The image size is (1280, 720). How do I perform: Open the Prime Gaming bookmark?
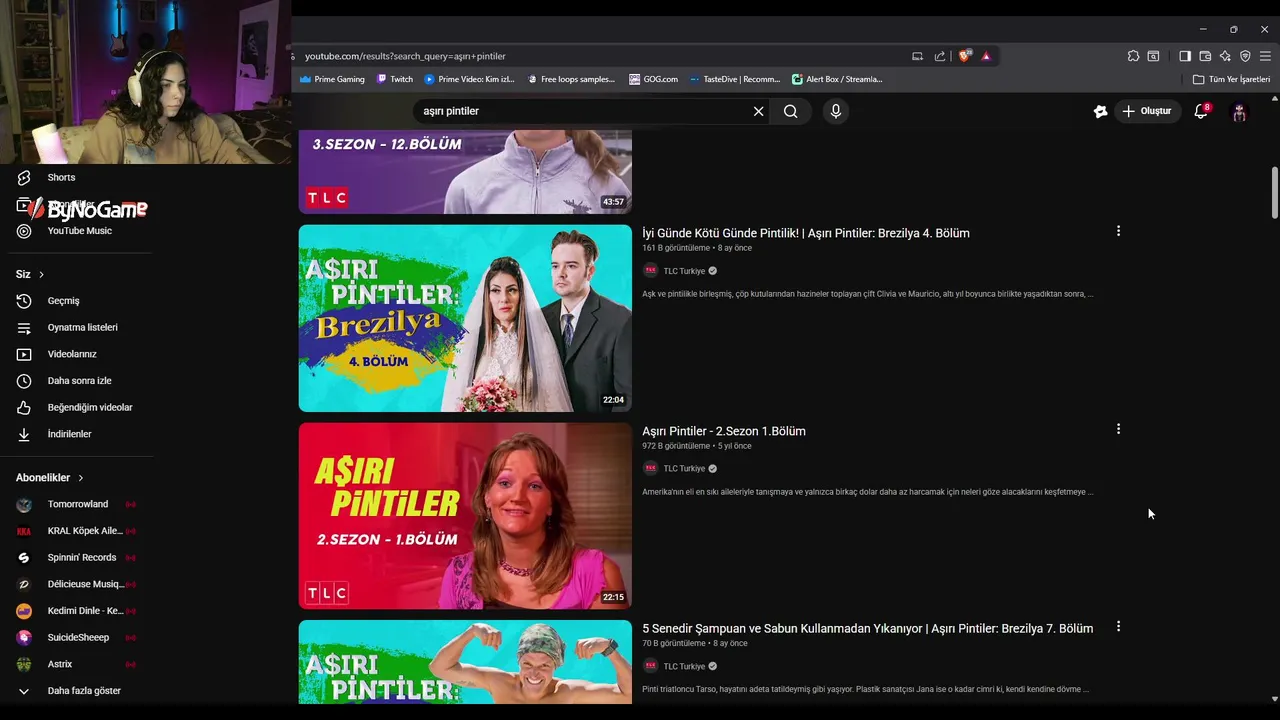coord(332,79)
